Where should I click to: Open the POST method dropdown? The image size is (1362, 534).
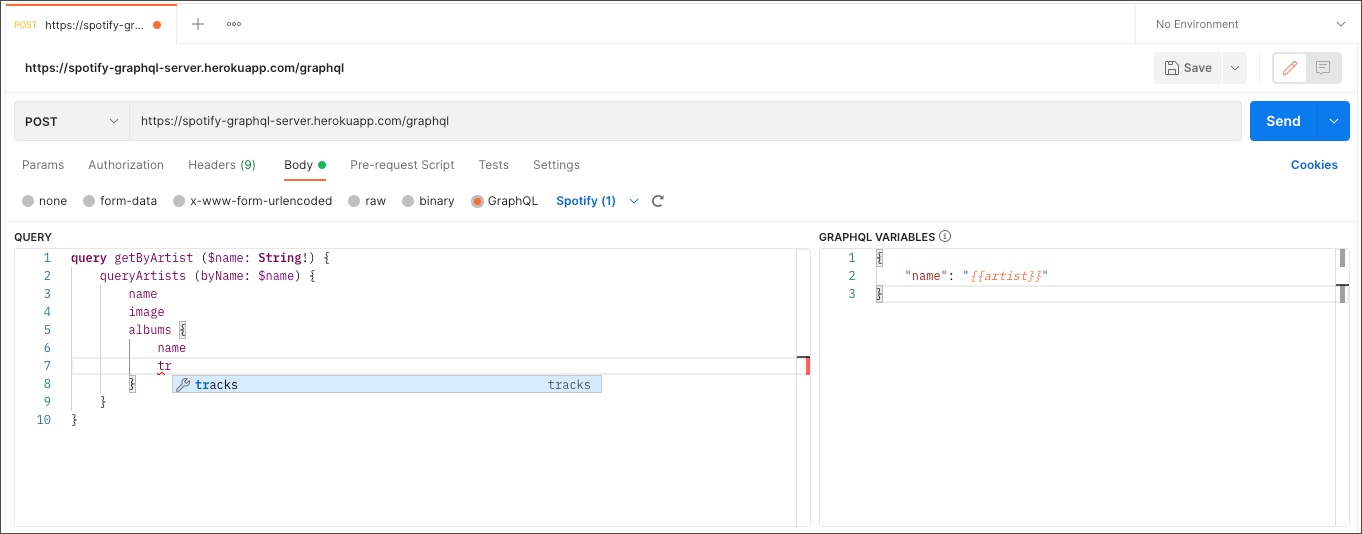click(71, 121)
